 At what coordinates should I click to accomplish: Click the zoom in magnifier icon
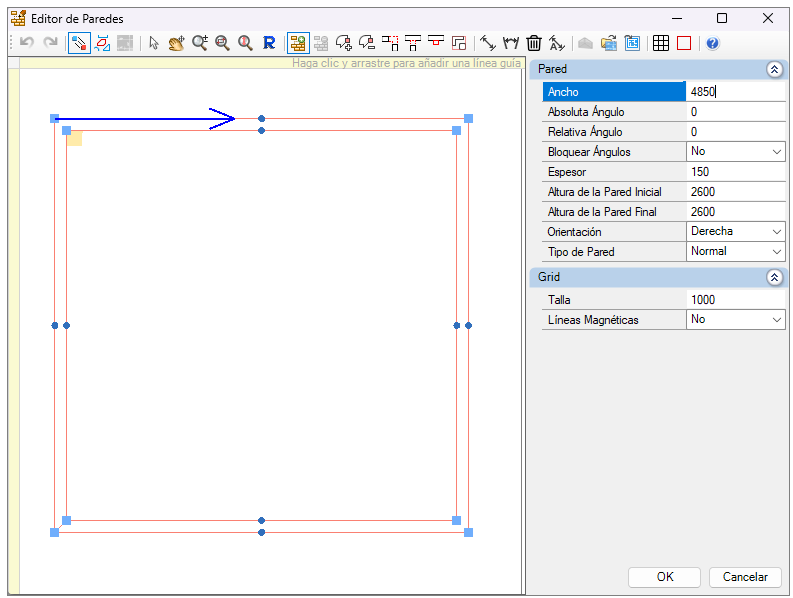tap(200, 44)
